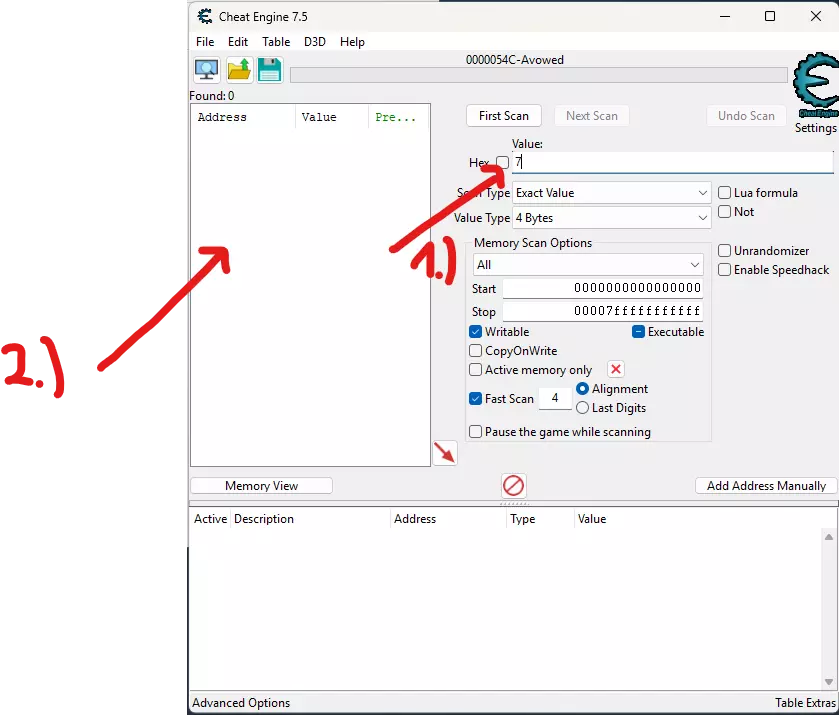Screen dimensions: 839x715
Task: Click the save floppy disk icon
Action: click(x=270, y=70)
